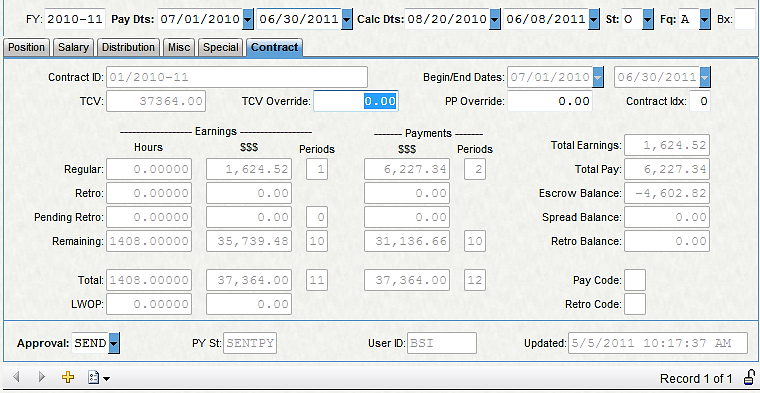
Task: Toggle the record lock icon
Action: pos(749,377)
